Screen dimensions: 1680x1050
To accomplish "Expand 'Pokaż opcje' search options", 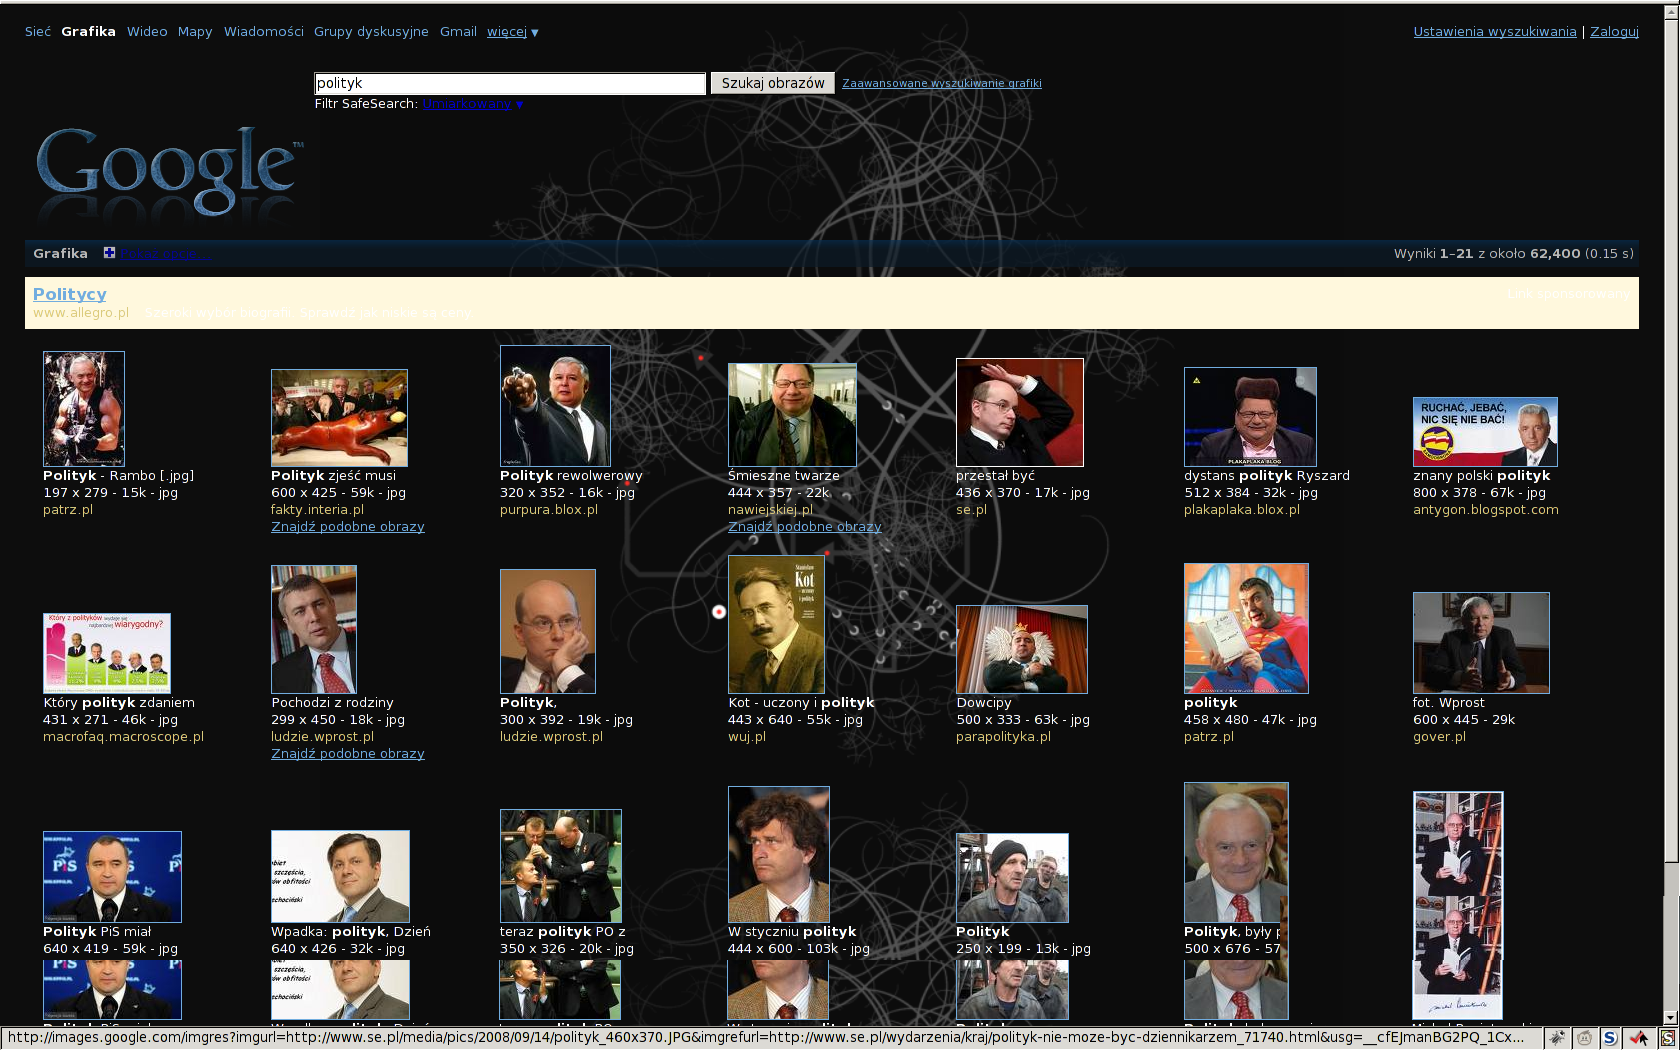I will (158, 254).
